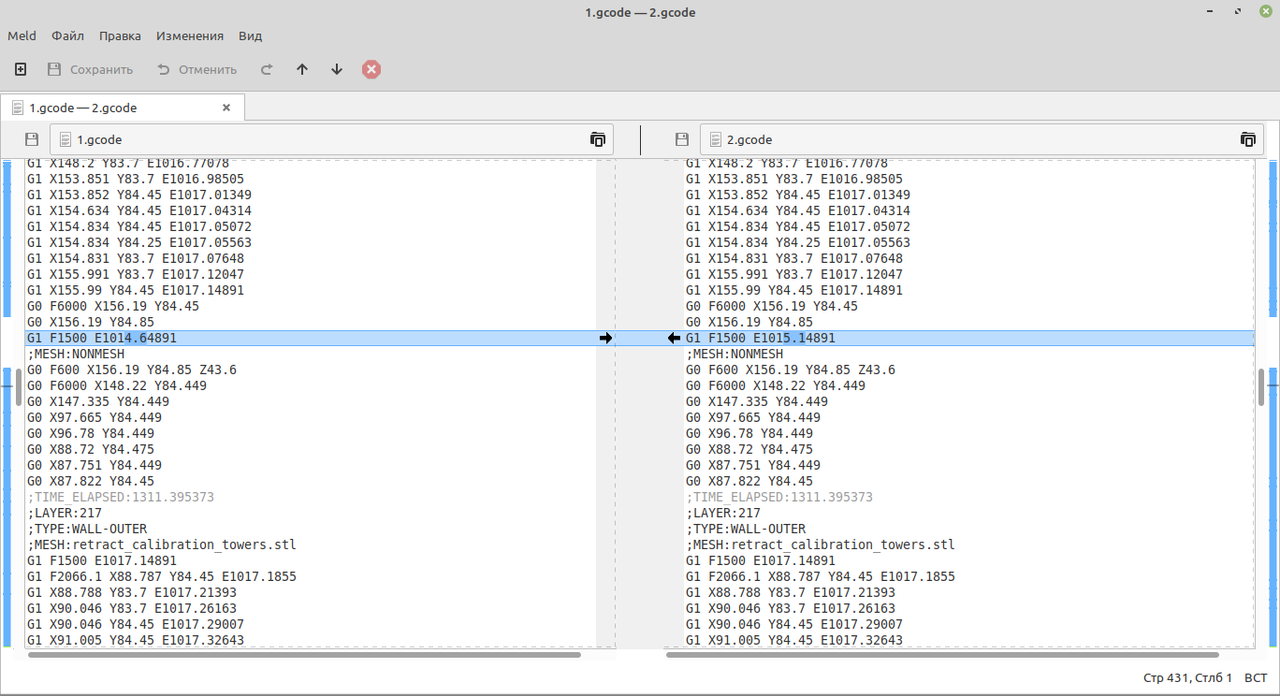This screenshot has width=1280, height=696.
Task: Click right ;TIME_ELAPSED:1311.395373 line
Action: (779, 497)
